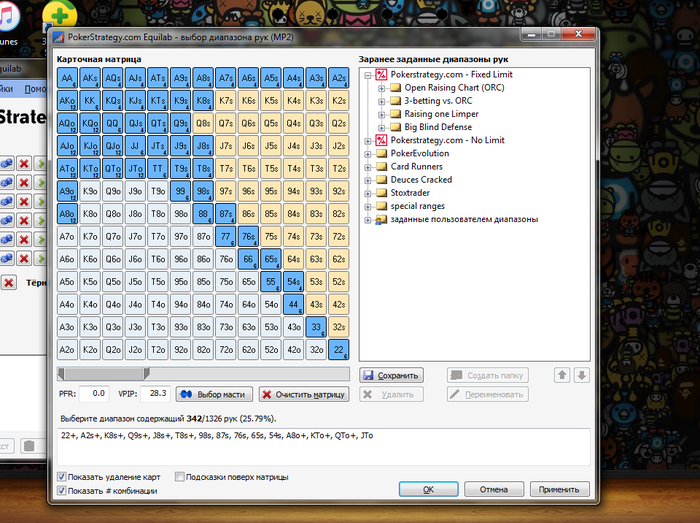Click the Open Raising Chart folder icon
Screen dimensions: 700x523
[395, 87]
